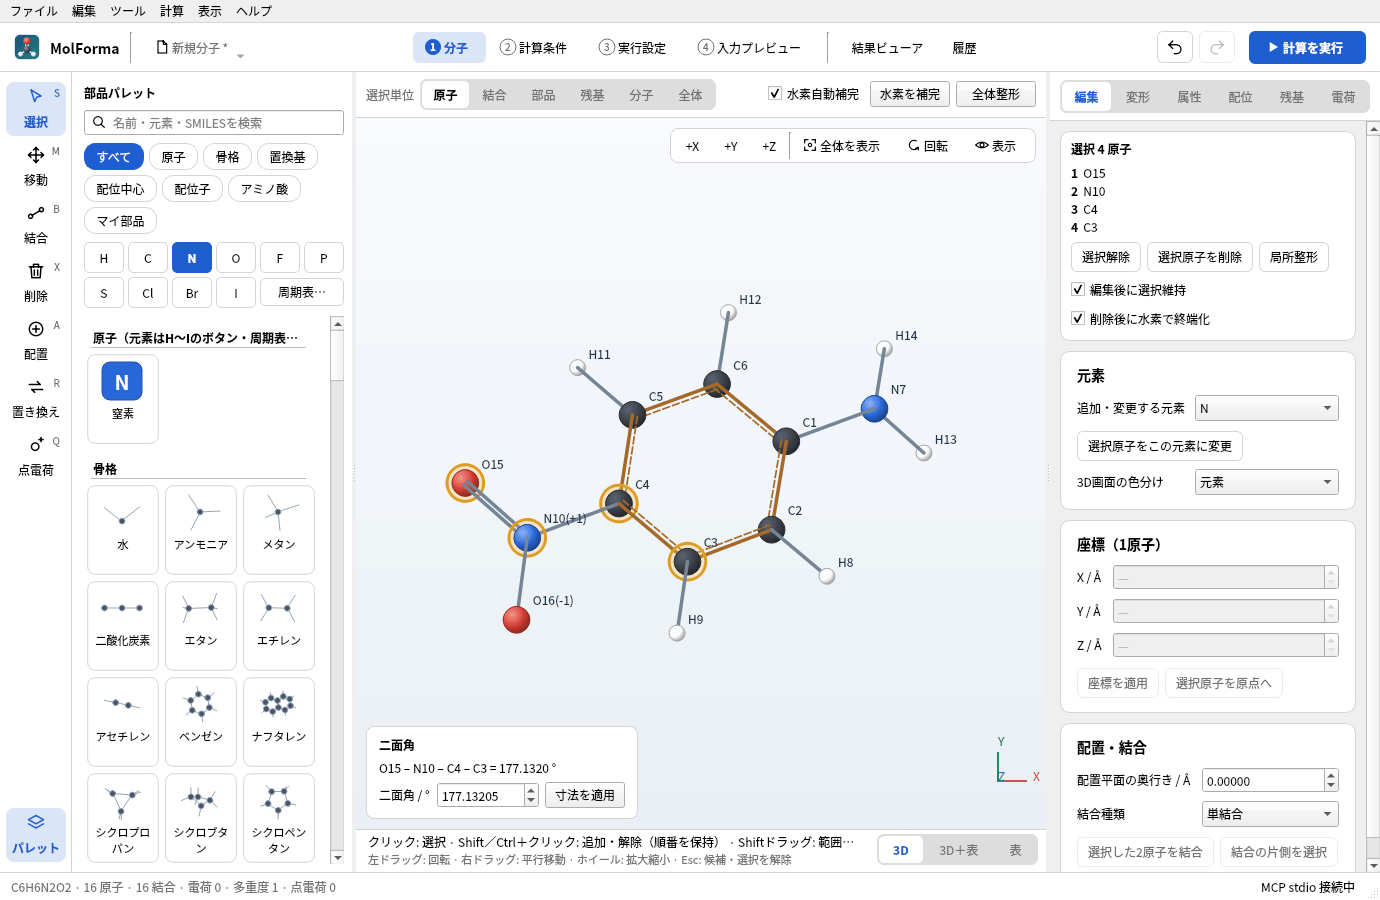Activate the 置き換え (replace) tool

coord(36,398)
